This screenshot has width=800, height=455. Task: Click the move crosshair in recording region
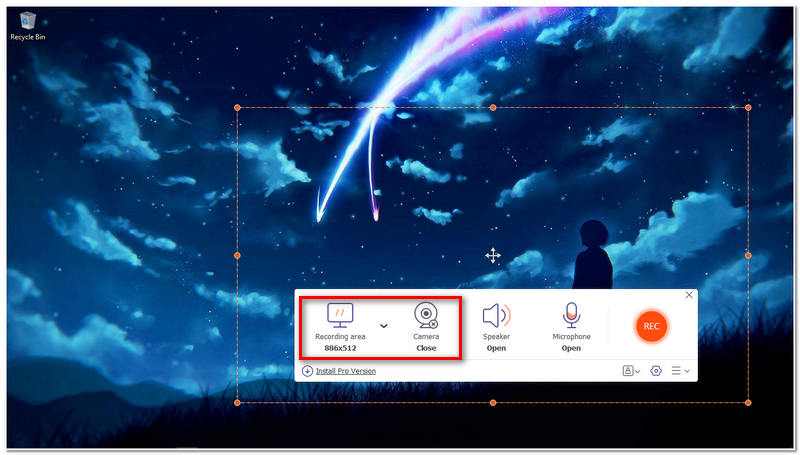tap(493, 255)
